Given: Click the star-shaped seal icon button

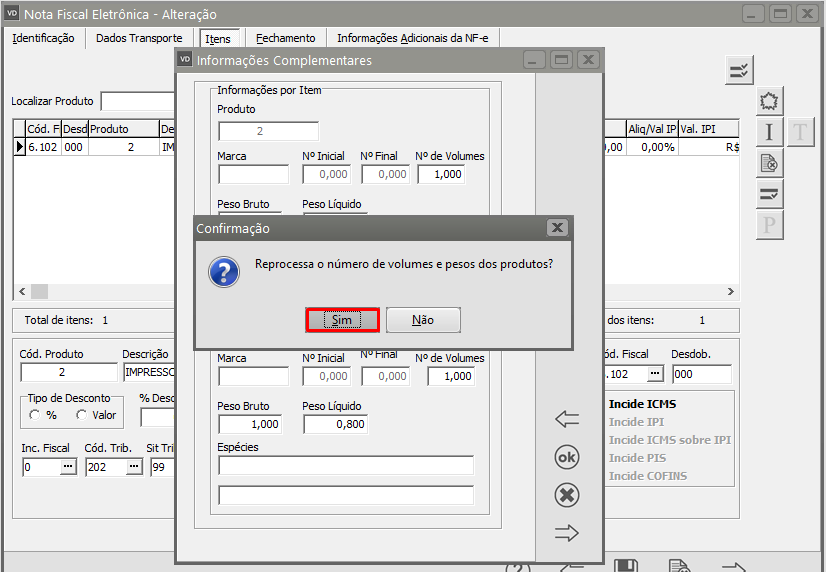Looking at the screenshot, I should coord(768,101).
